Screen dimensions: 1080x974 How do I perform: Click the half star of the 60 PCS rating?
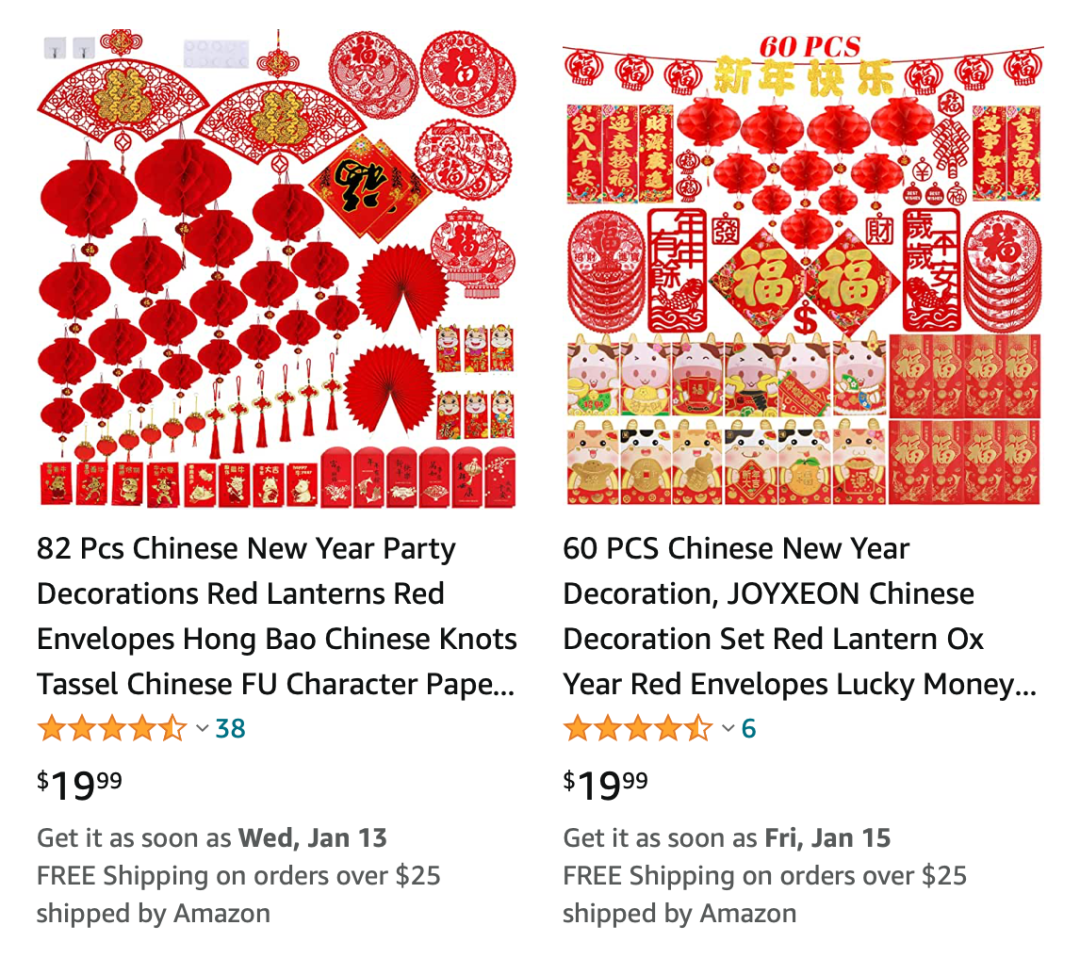698,728
